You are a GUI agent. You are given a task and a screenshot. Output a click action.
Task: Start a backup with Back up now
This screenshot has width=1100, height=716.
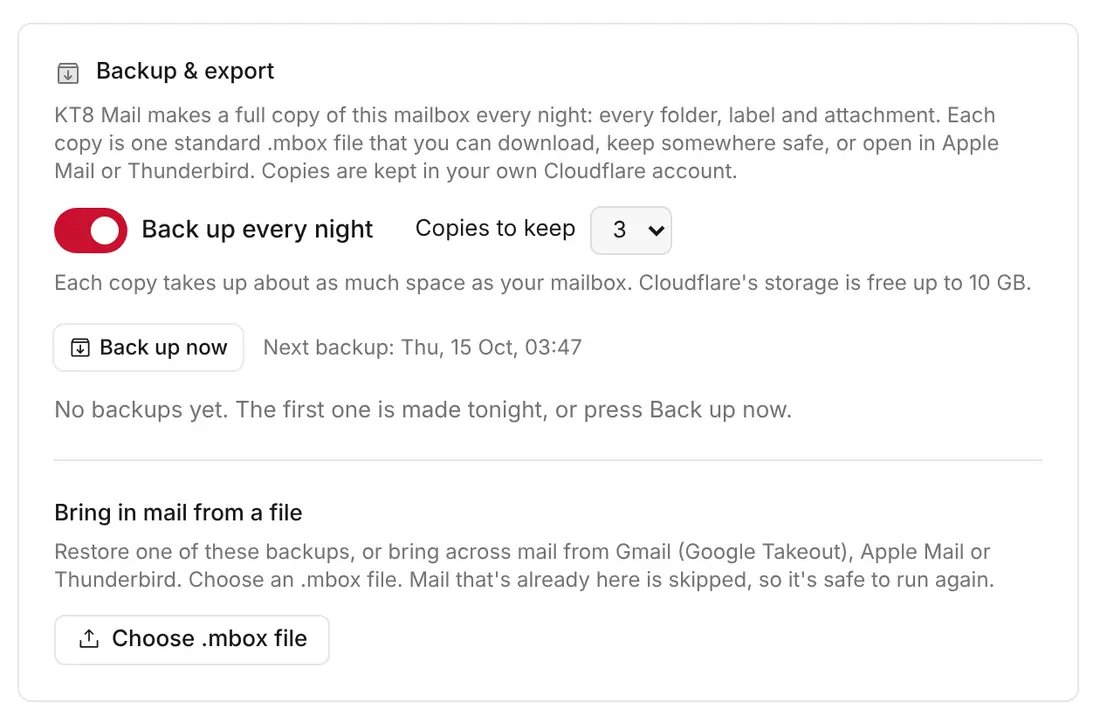click(x=149, y=347)
